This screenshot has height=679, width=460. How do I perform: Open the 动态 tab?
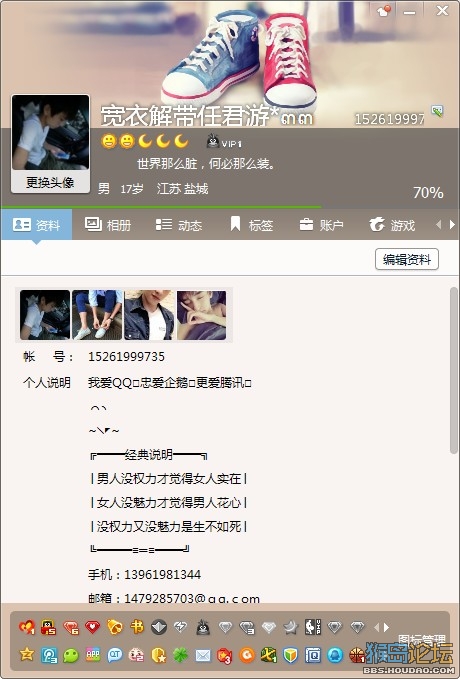pos(179,225)
